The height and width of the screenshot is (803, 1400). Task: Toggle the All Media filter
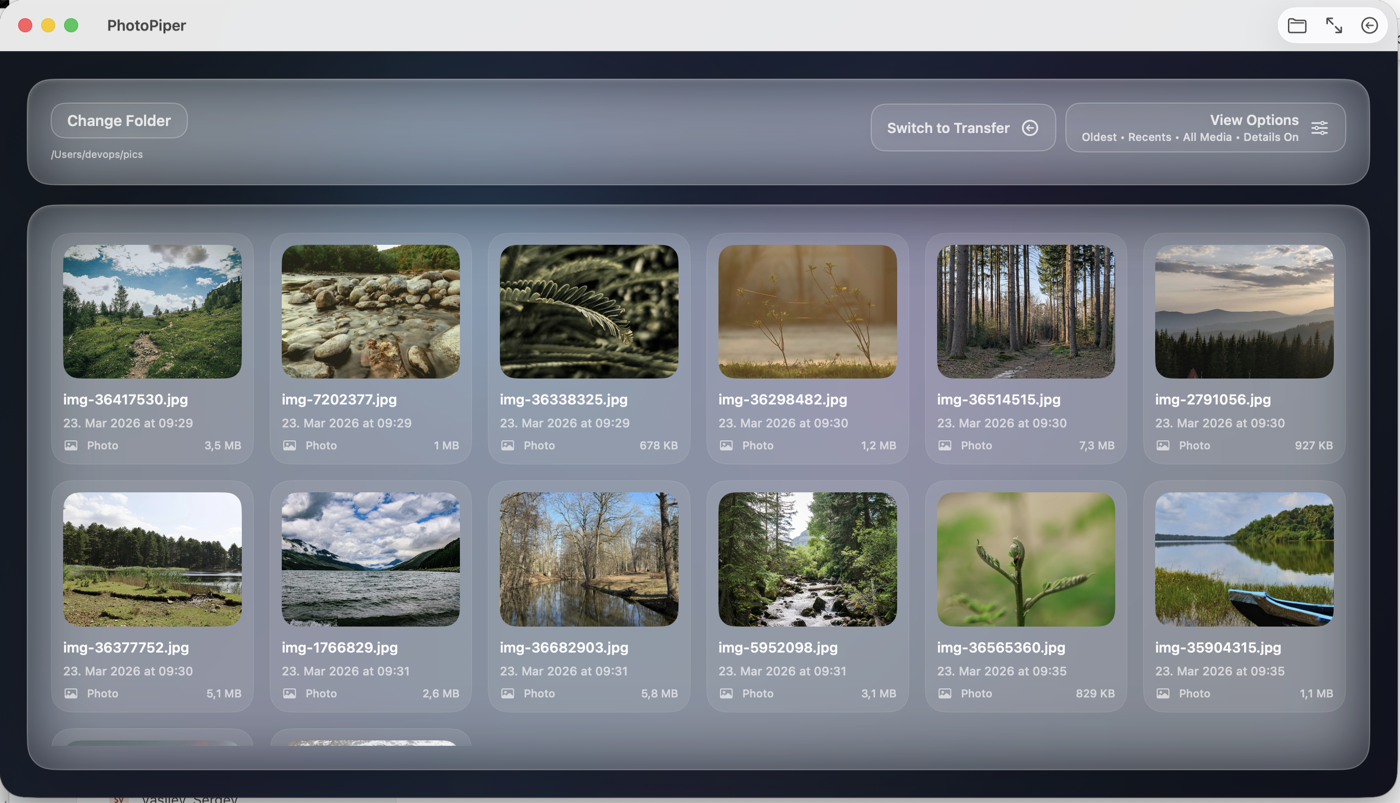click(1207, 137)
